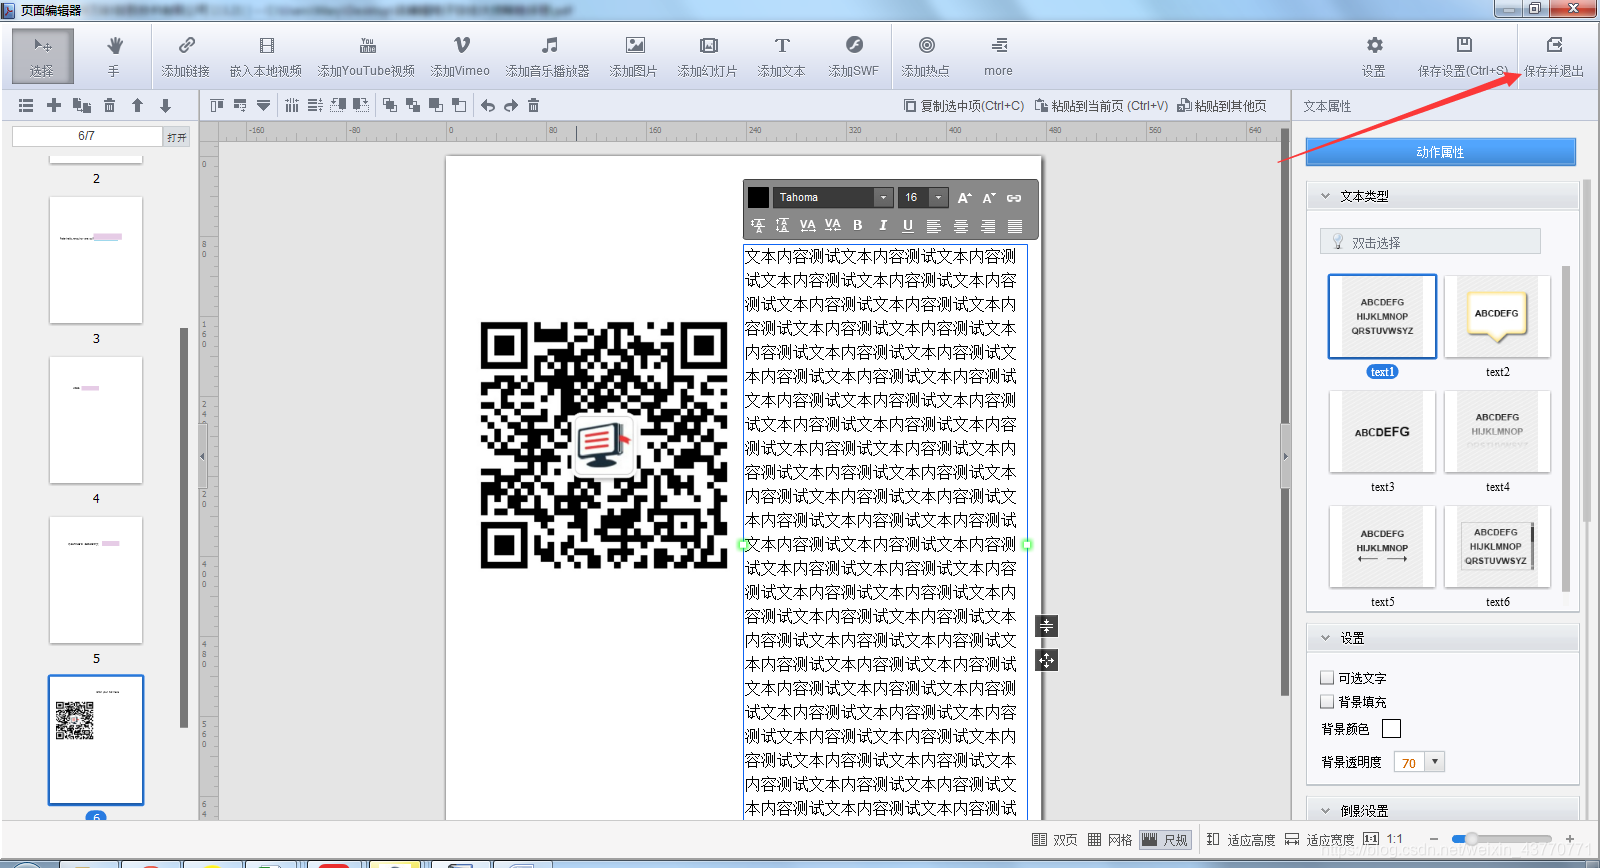Expand the 倒影设置 section
The image size is (1600, 868).
tap(1326, 811)
